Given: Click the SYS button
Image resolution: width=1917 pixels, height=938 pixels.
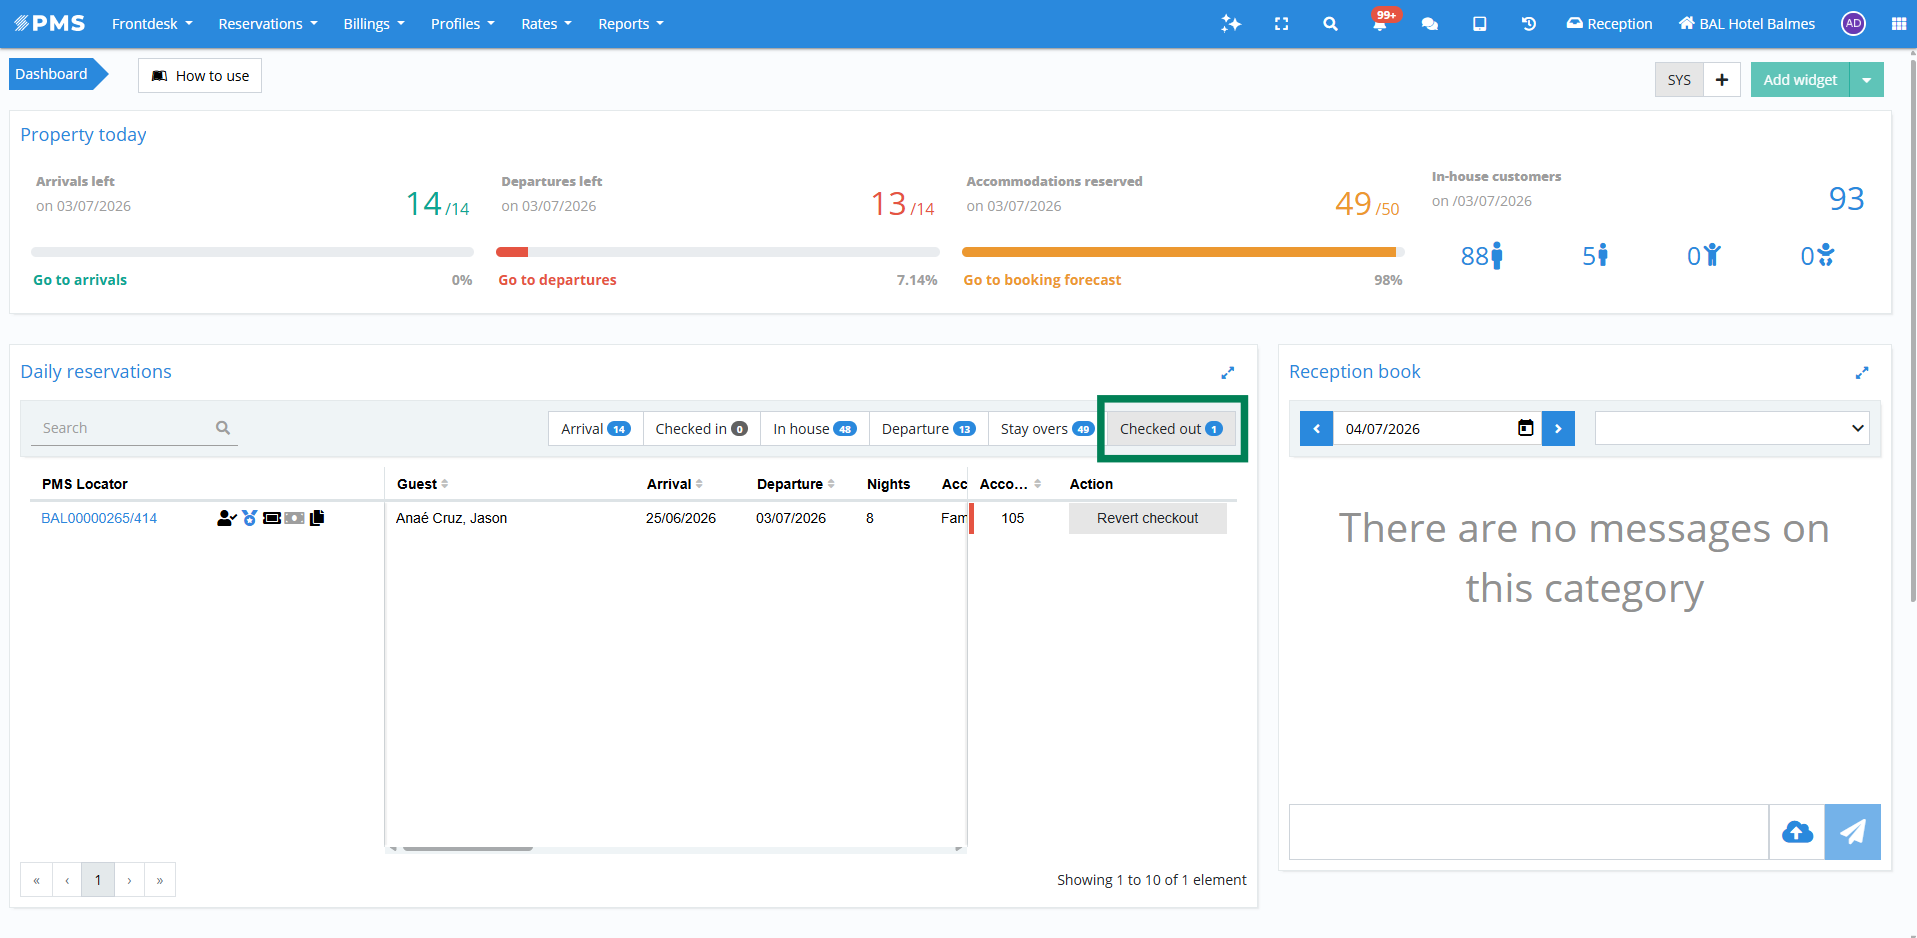Looking at the screenshot, I should [x=1679, y=80].
